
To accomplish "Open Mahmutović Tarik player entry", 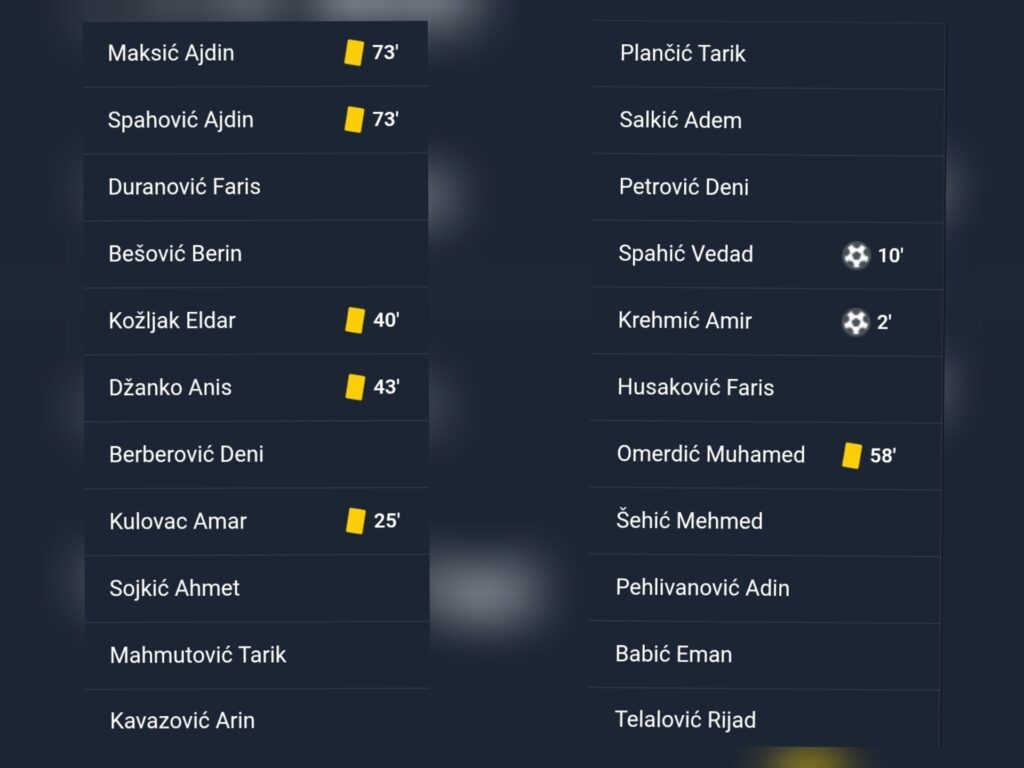I will [198, 655].
